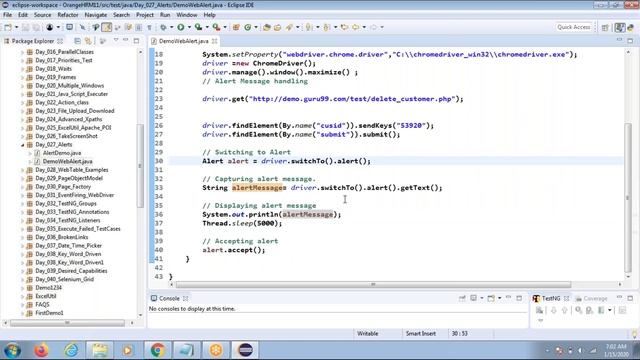Minimize the Package Explorer panel
This screenshot has height=360, width=640.
click(x=126, y=40)
